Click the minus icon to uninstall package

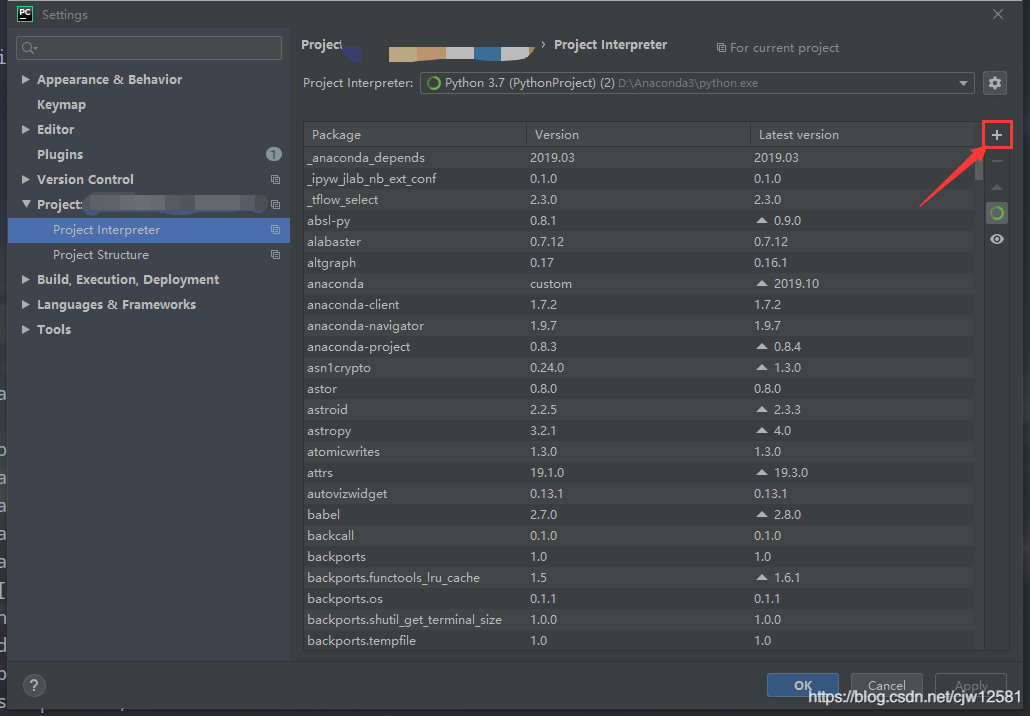[x=996, y=161]
